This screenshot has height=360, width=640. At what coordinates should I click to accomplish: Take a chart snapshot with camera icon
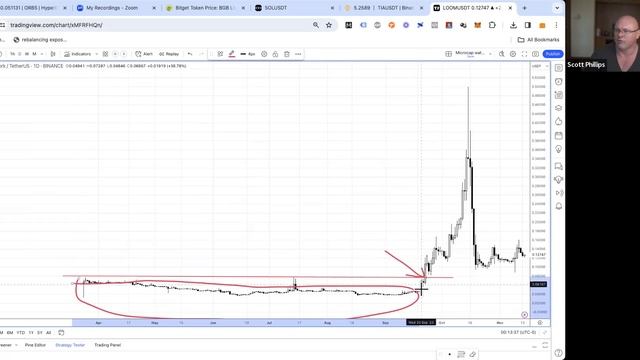click(536, 54)
